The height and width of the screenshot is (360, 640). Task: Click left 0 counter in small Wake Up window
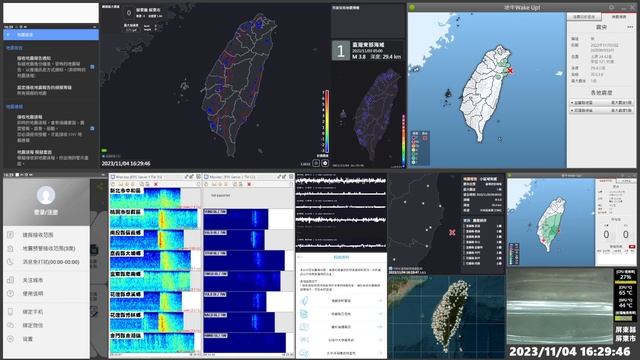(606, 234)
